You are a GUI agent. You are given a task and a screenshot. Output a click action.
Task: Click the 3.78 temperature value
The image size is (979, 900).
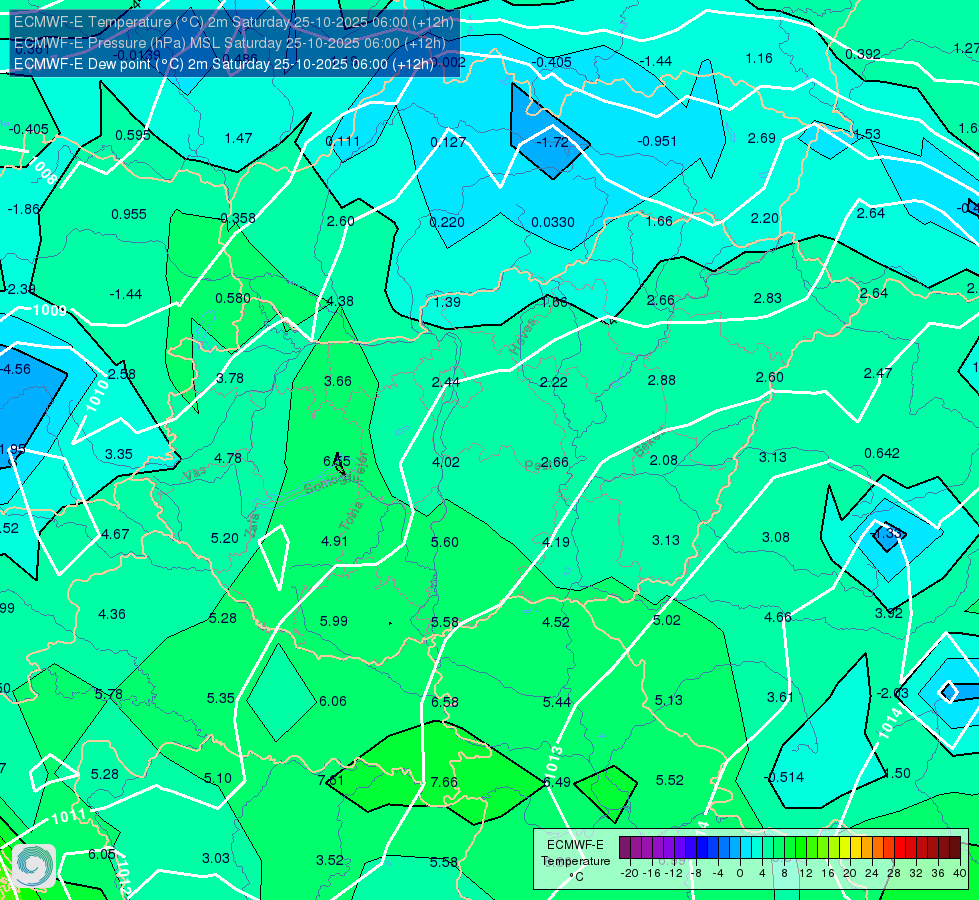coord(230,378)
